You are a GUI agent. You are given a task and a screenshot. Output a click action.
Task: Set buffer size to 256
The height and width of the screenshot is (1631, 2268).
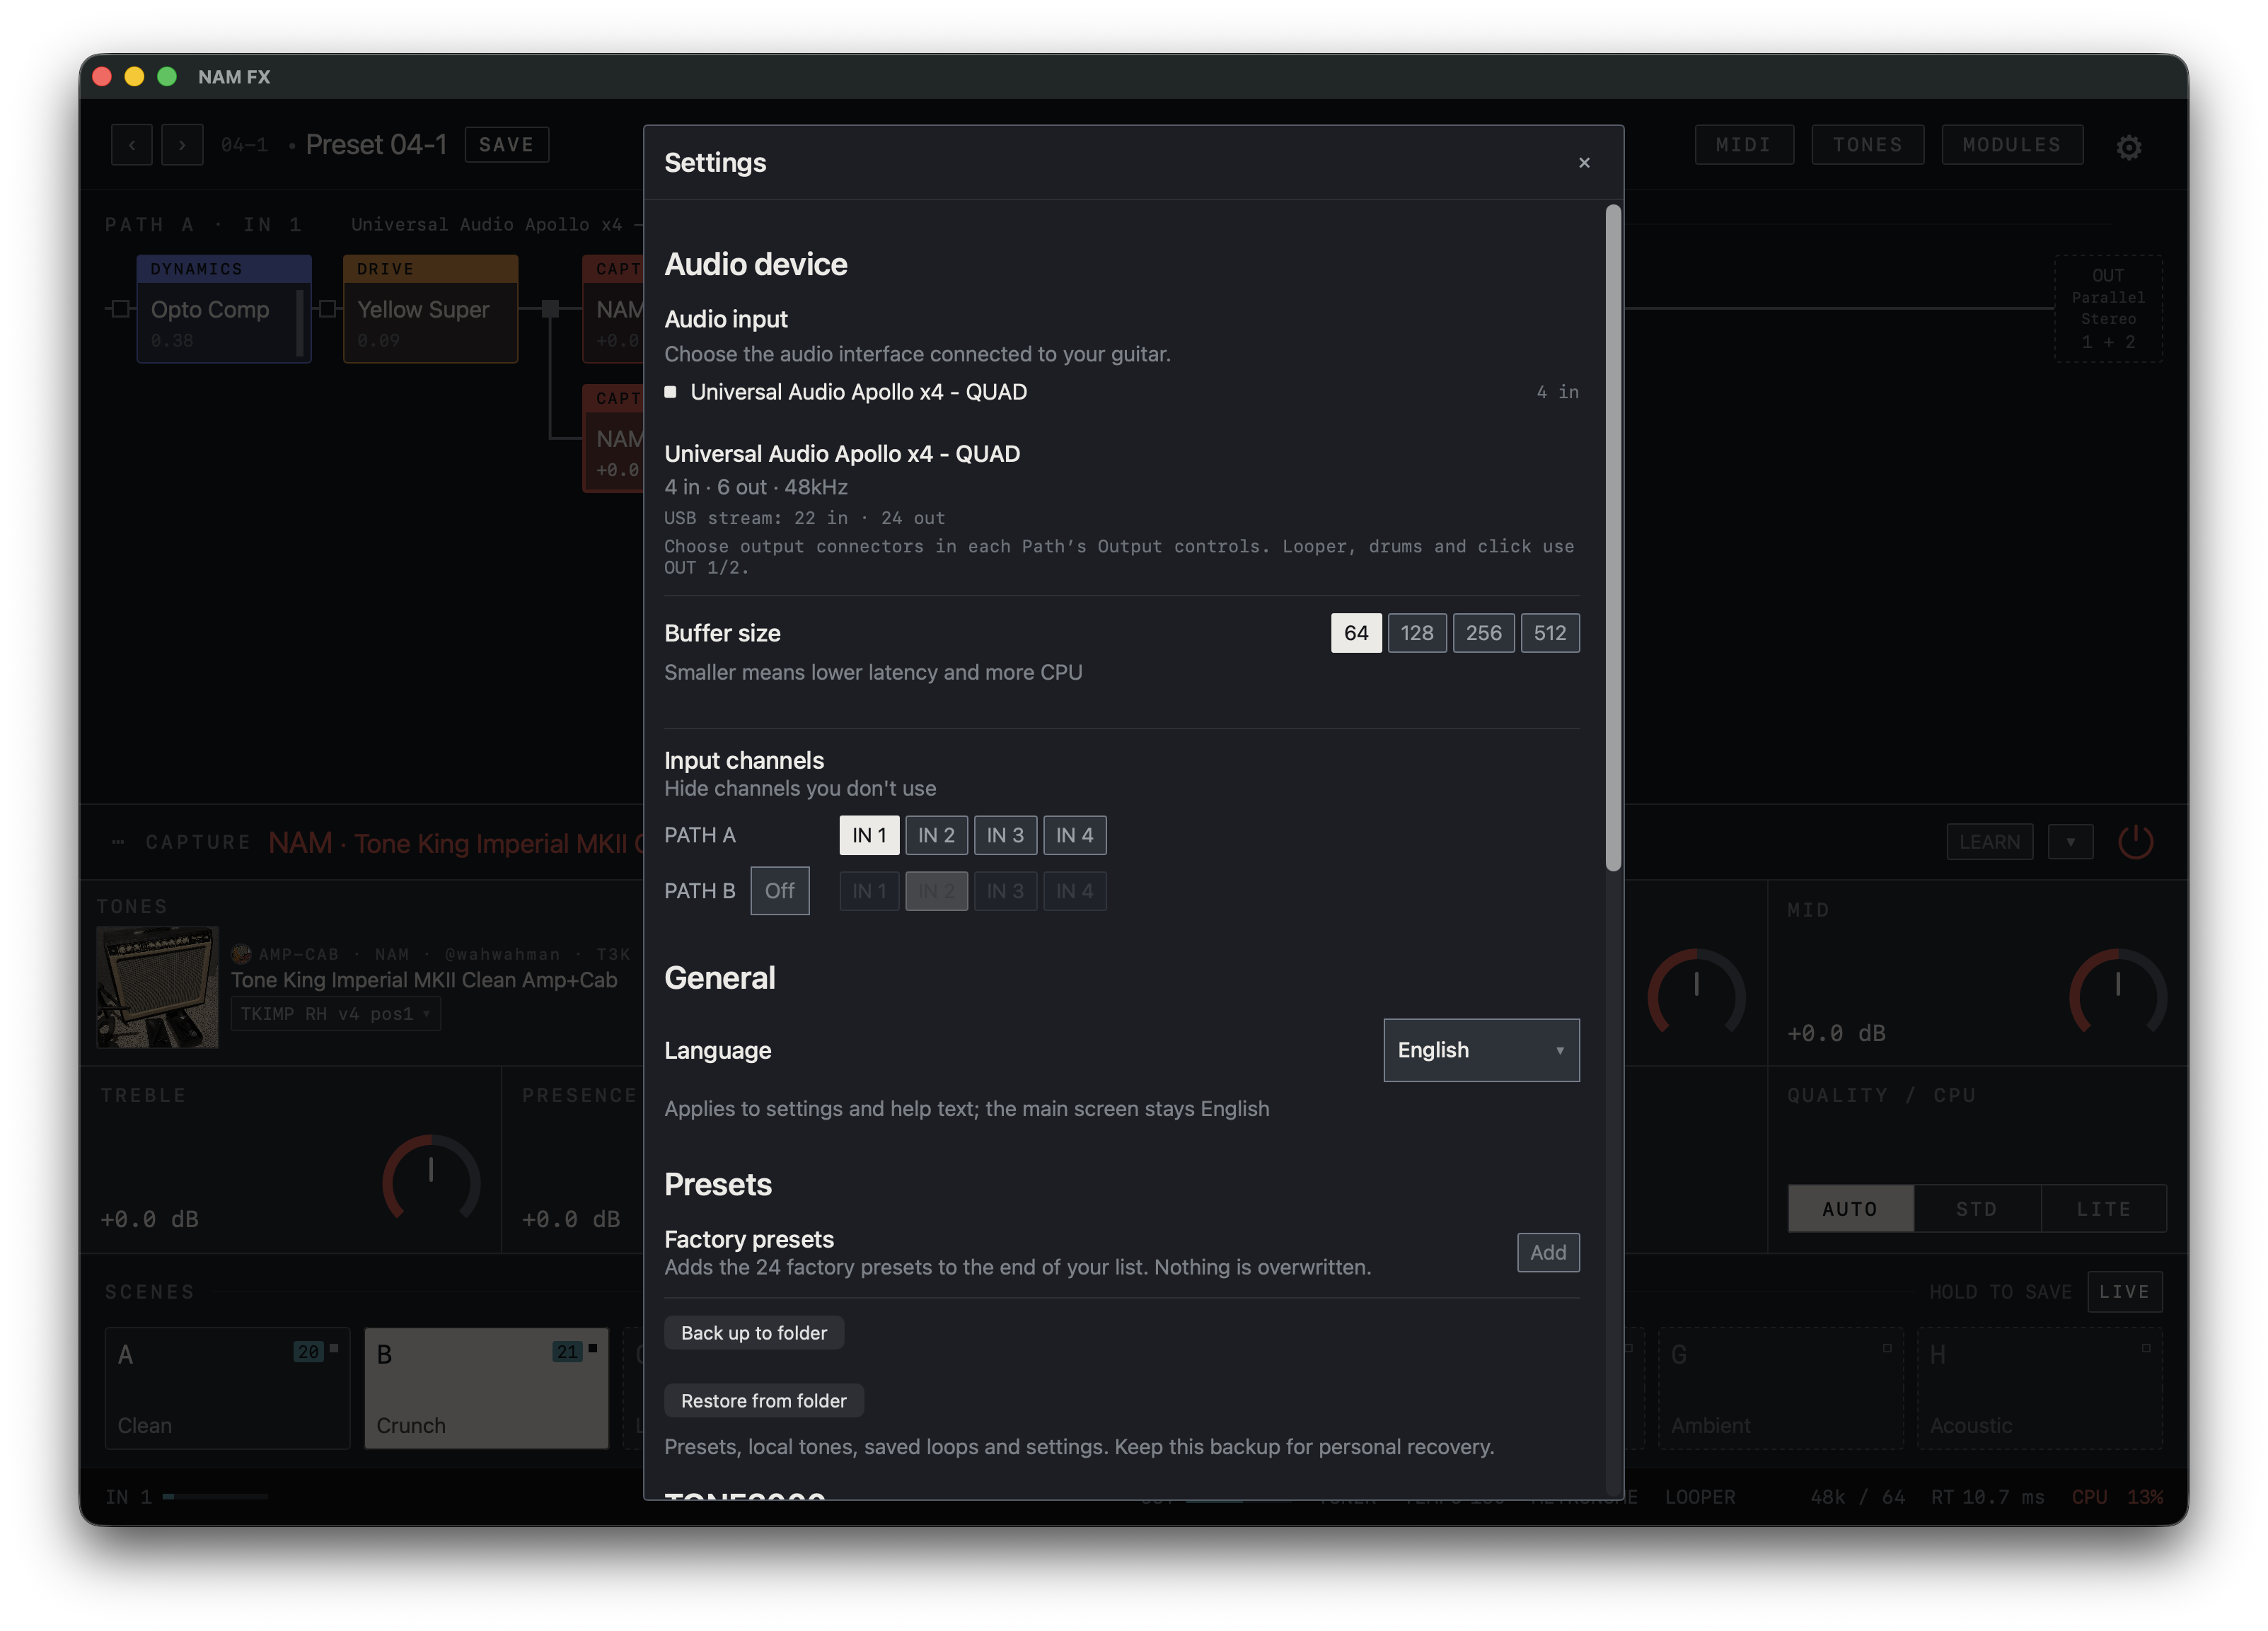coord(1483,633)
